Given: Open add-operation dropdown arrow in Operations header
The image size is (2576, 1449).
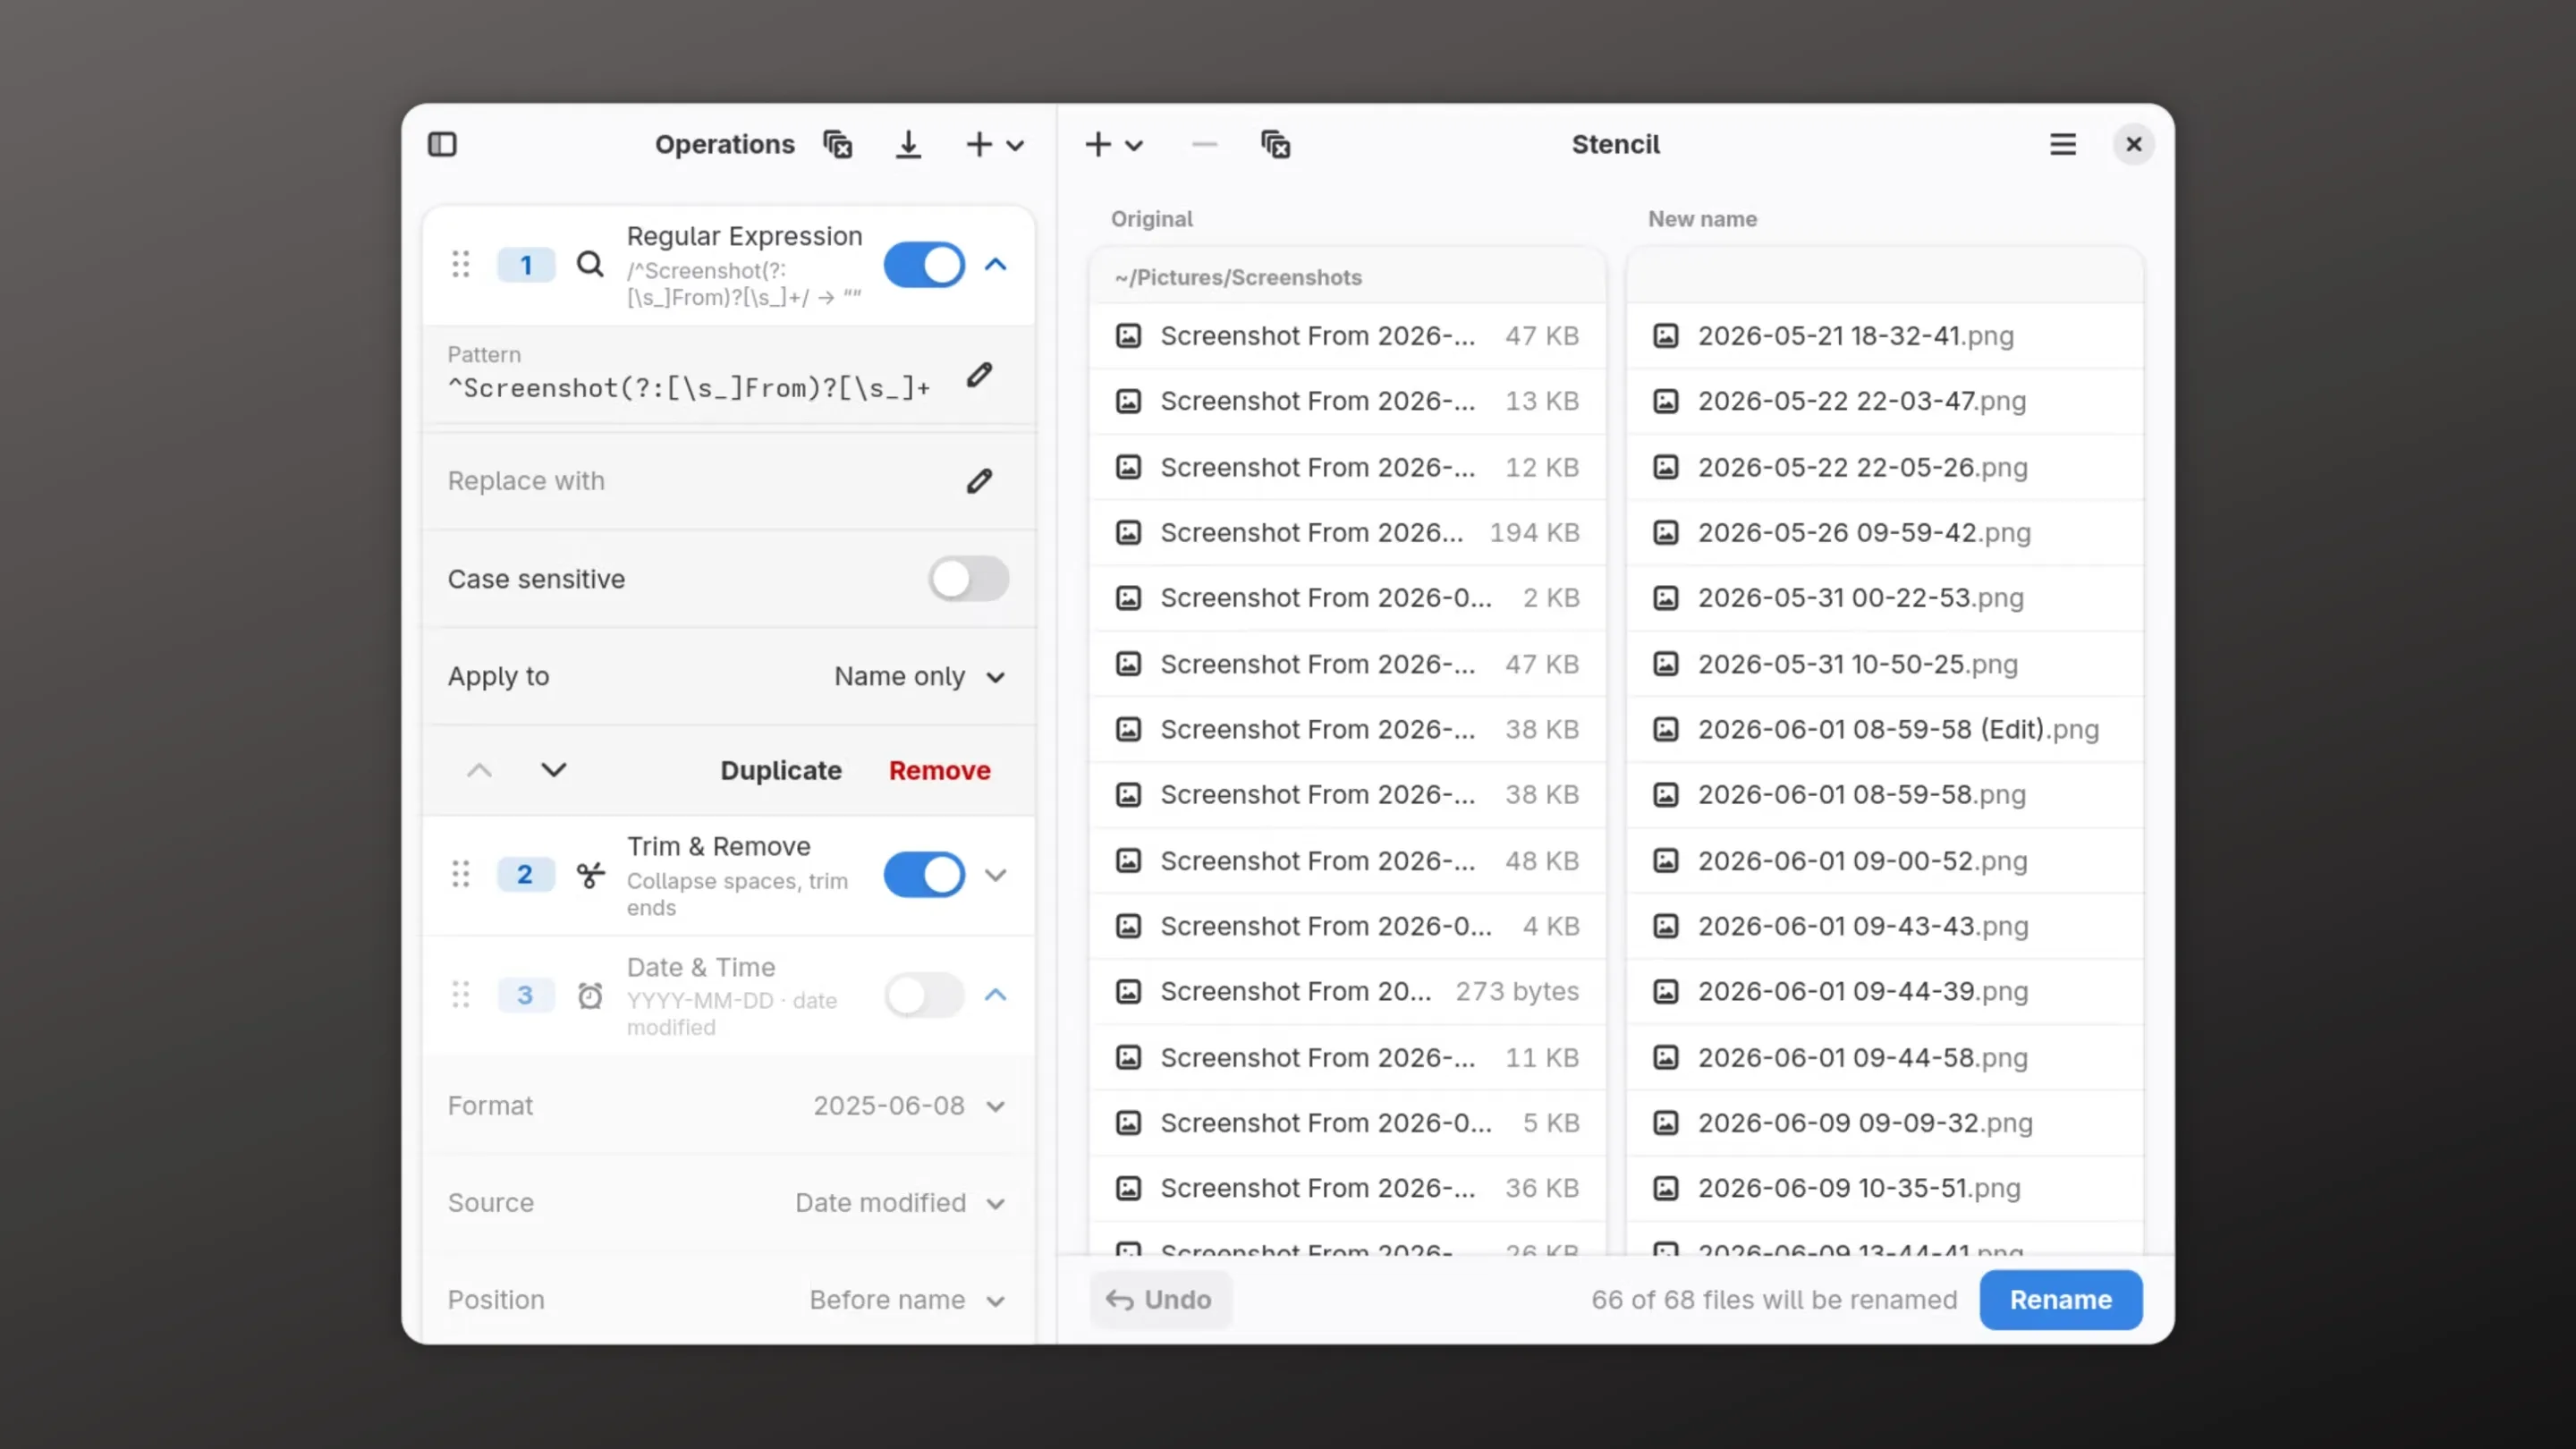Looking at the screenshot, I should 1015,146.
